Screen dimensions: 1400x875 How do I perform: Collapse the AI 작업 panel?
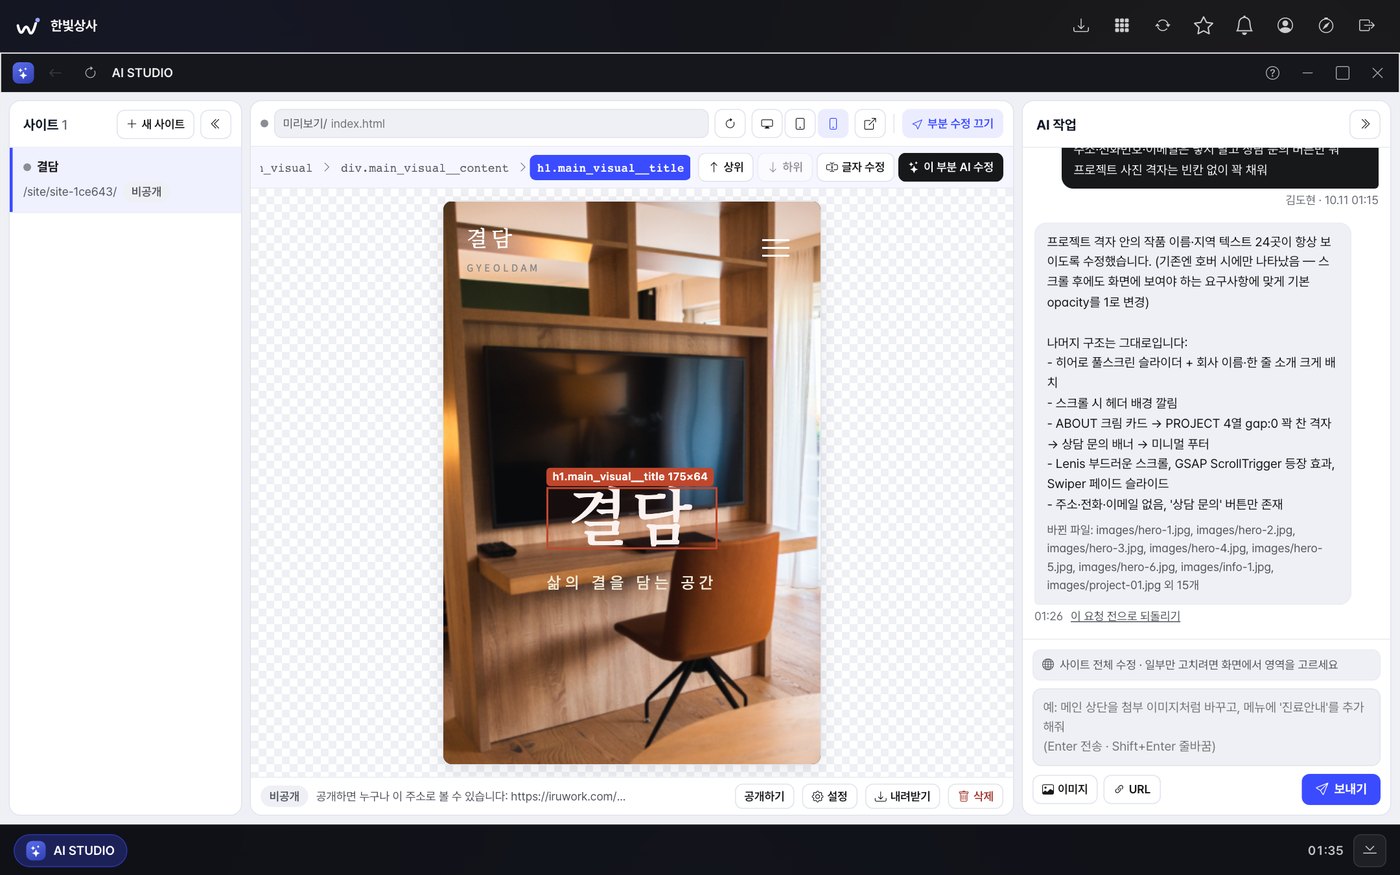[x=1365, y=124]
